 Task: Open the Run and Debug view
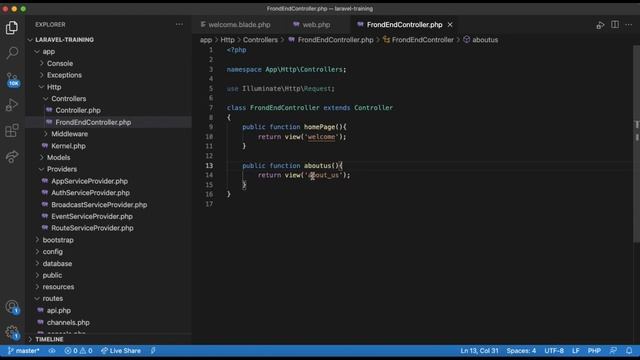[x=12, y=105]
